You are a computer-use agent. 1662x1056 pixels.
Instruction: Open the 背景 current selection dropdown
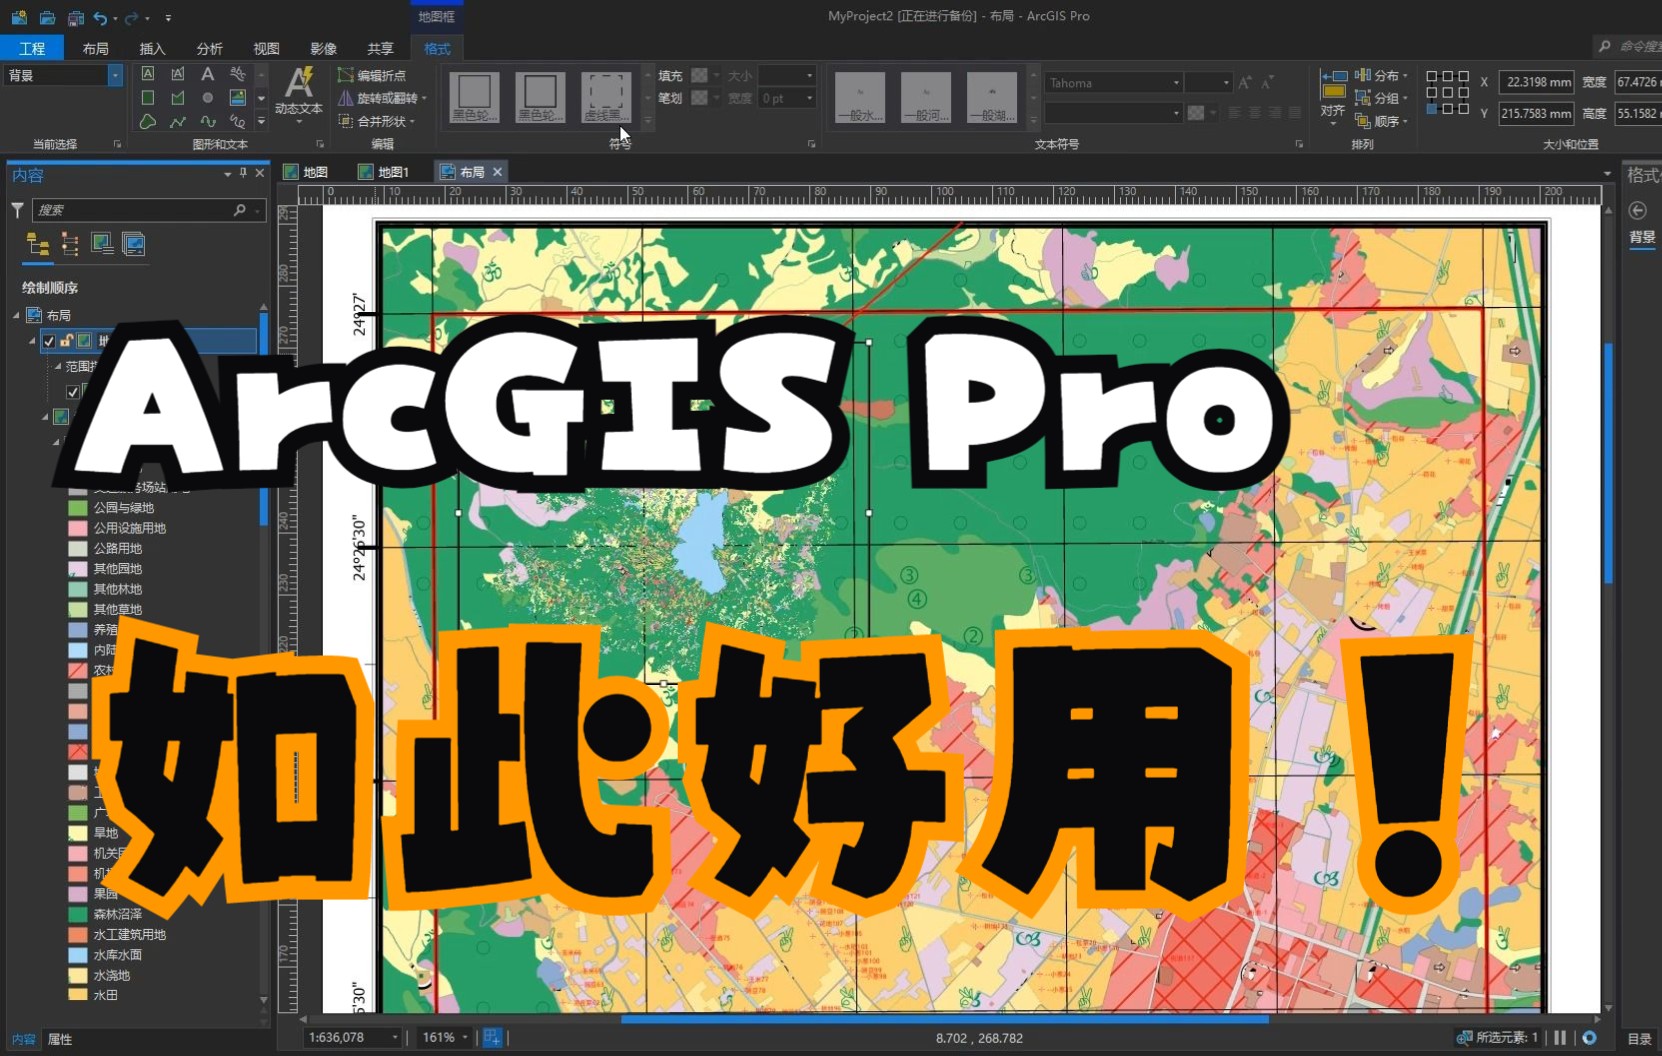pos(114,75)
